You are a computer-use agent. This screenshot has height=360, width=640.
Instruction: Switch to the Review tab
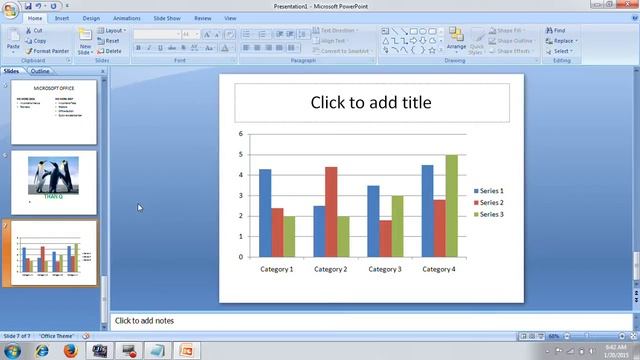click(x=203, y=18)
